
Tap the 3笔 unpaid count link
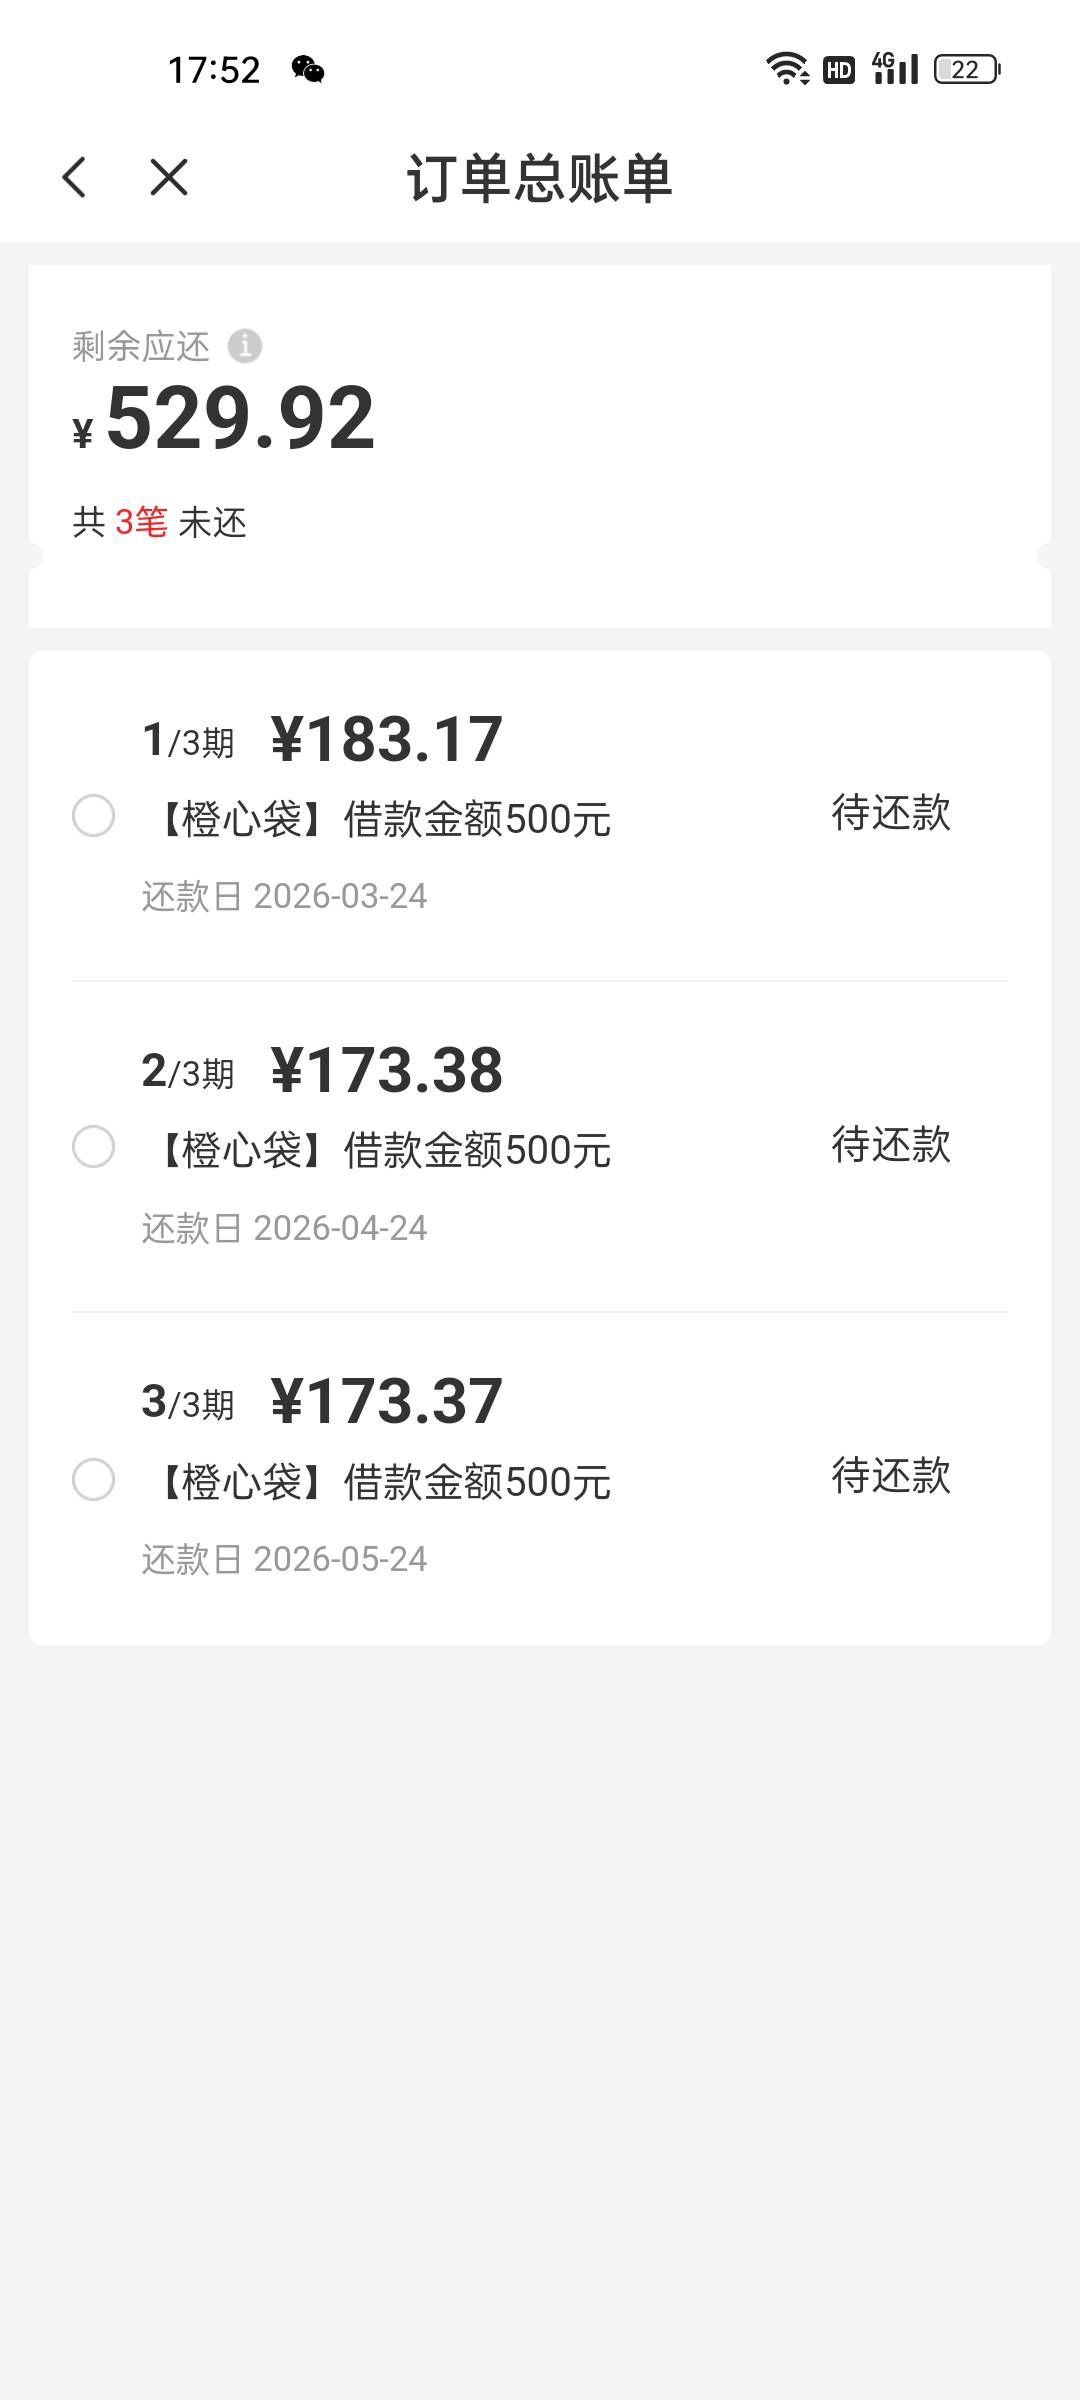[141, 522]
